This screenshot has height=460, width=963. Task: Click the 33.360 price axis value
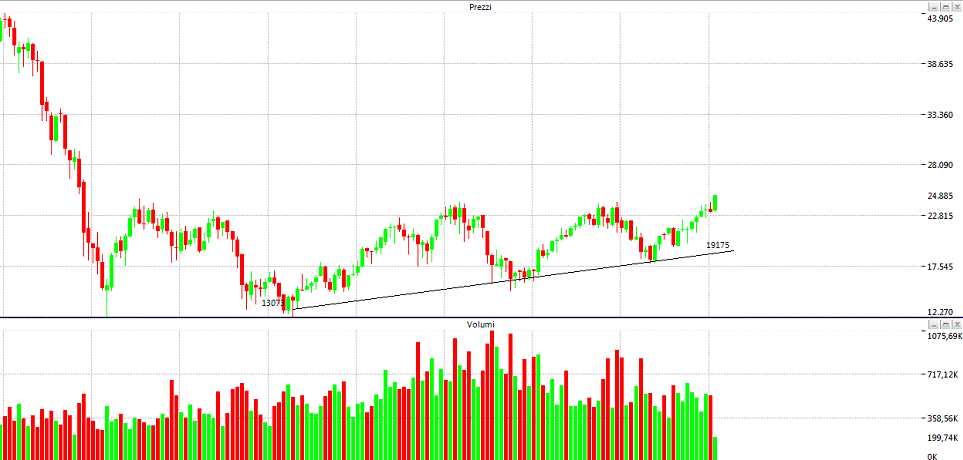939,115
